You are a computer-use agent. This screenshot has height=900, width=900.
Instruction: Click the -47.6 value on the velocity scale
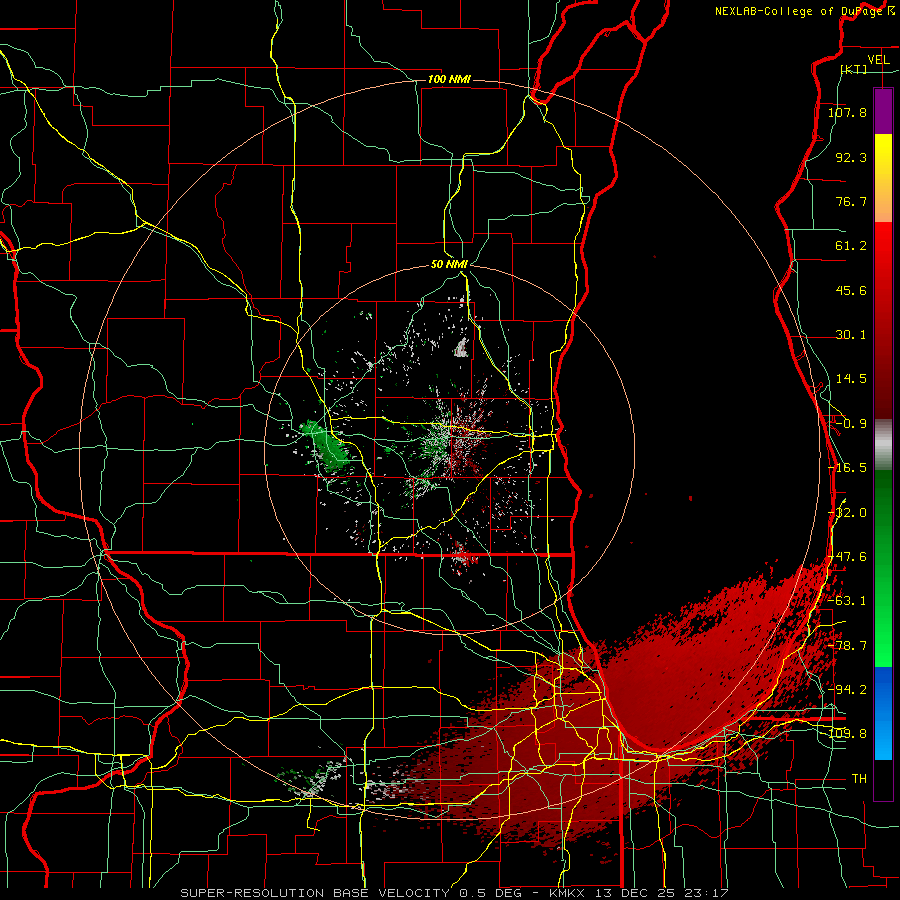pyautogui.click(x=848, y=557)
